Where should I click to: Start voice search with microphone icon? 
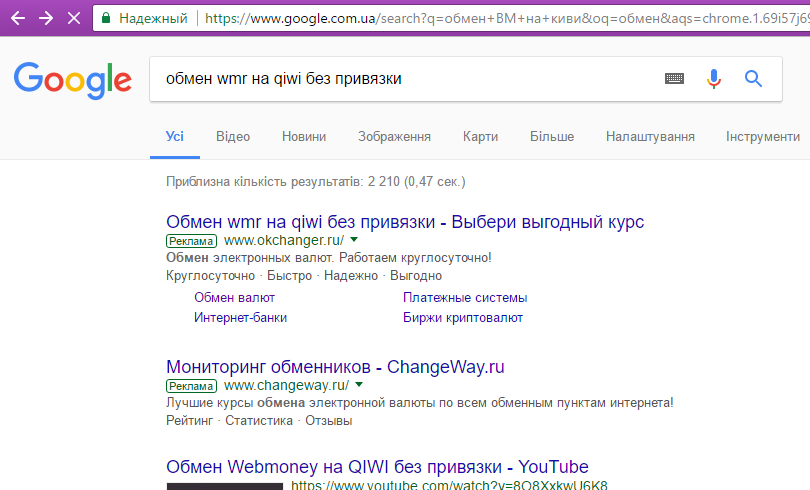pos(713,79)
